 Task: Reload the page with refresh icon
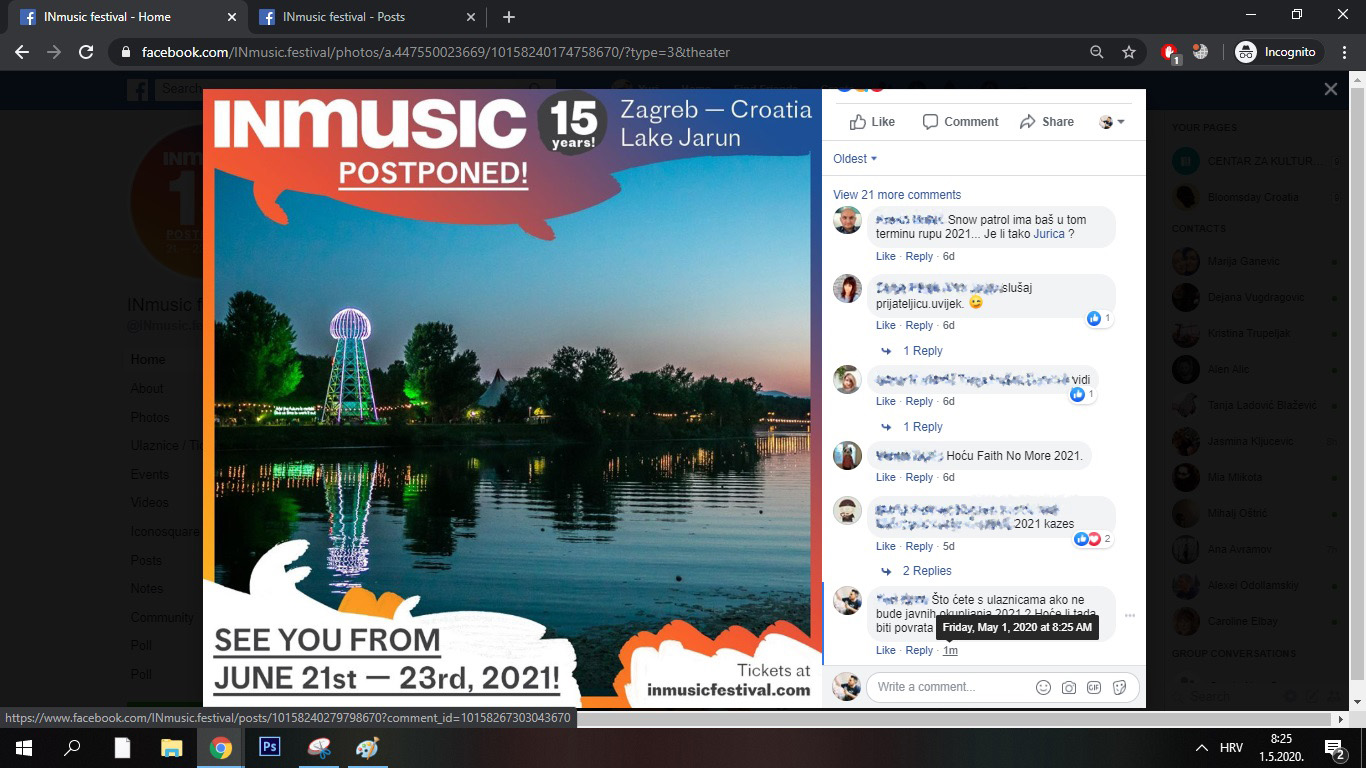tap(86, 52)
